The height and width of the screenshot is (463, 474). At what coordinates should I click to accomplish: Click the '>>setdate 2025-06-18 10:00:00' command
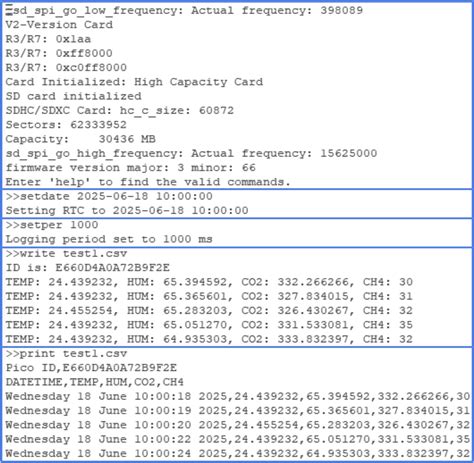[109, 196]
